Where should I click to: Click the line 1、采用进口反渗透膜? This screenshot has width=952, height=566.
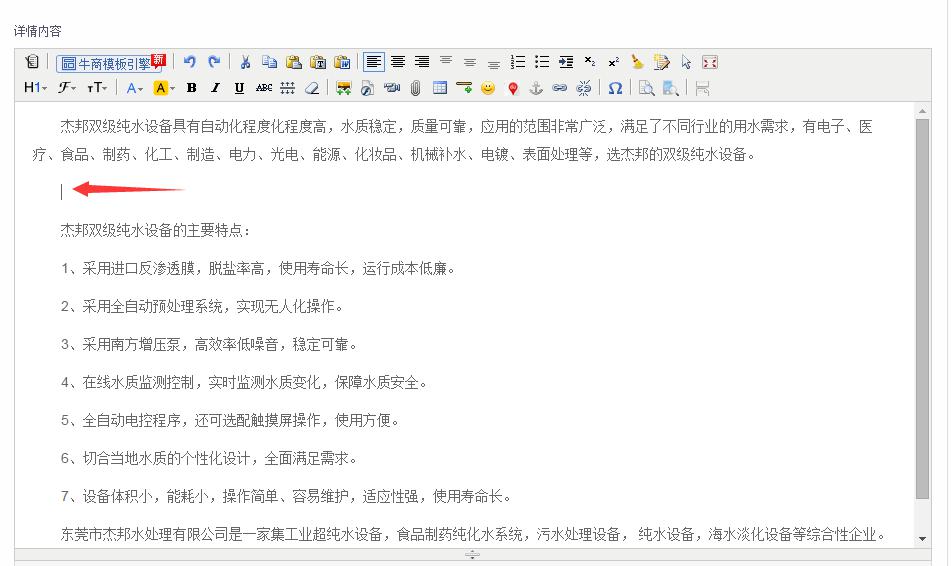tap(257, 268)
